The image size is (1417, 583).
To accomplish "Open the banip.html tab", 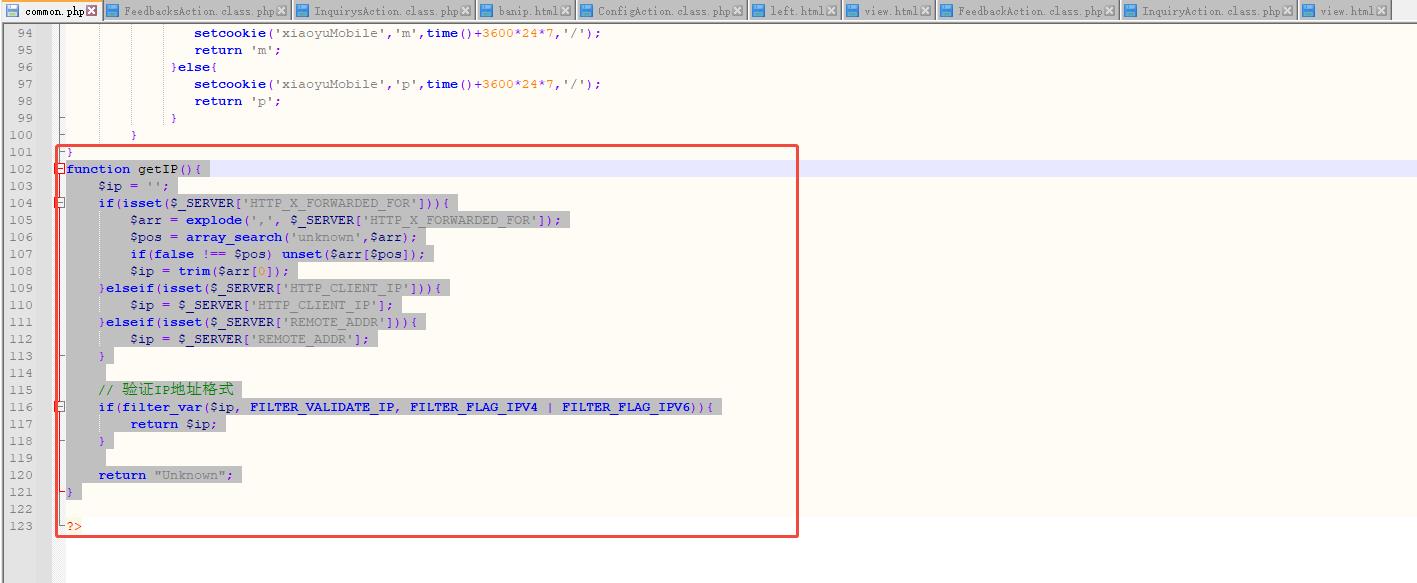I will pyautogui.click(x=527, y=11).
